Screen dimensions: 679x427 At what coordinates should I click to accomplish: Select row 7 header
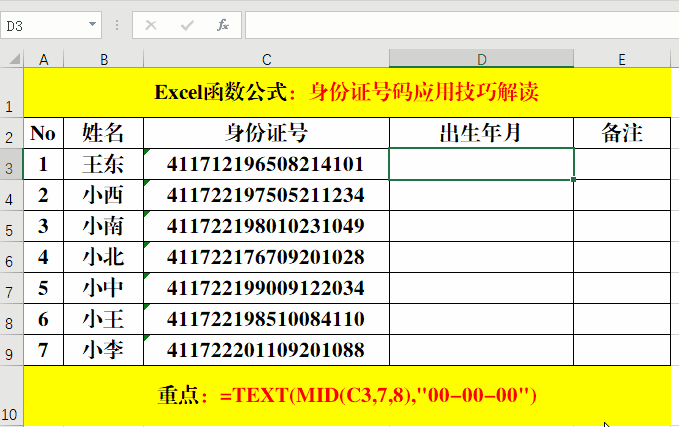[x=11, y=288]
